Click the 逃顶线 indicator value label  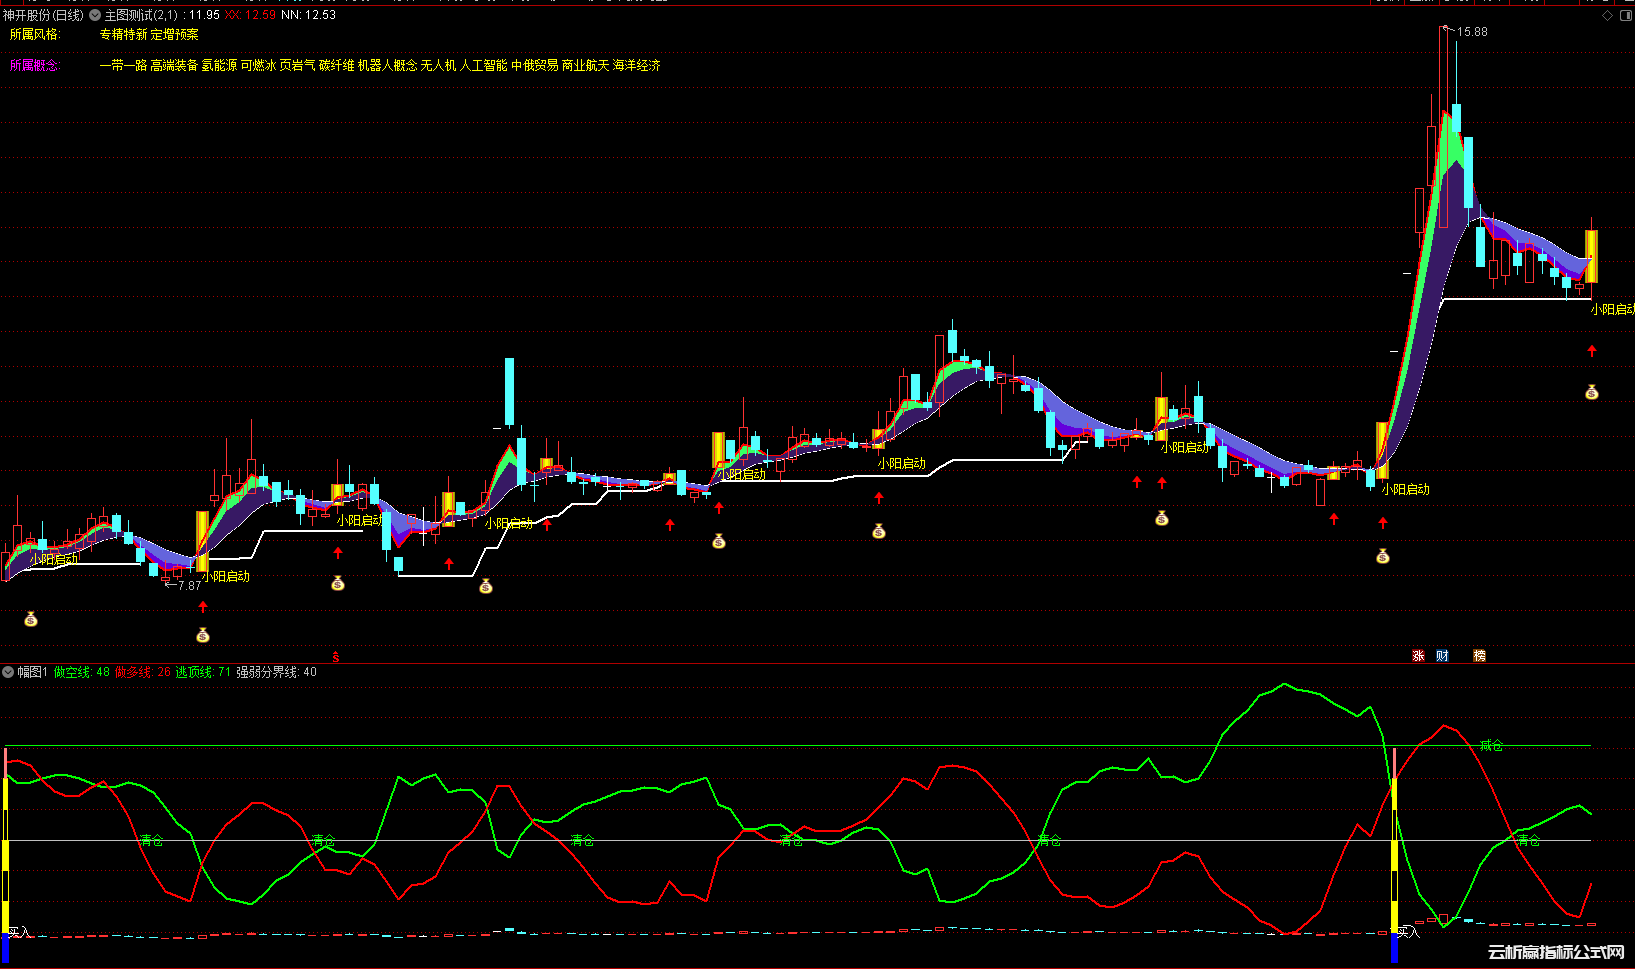click(x=203, y=672)
